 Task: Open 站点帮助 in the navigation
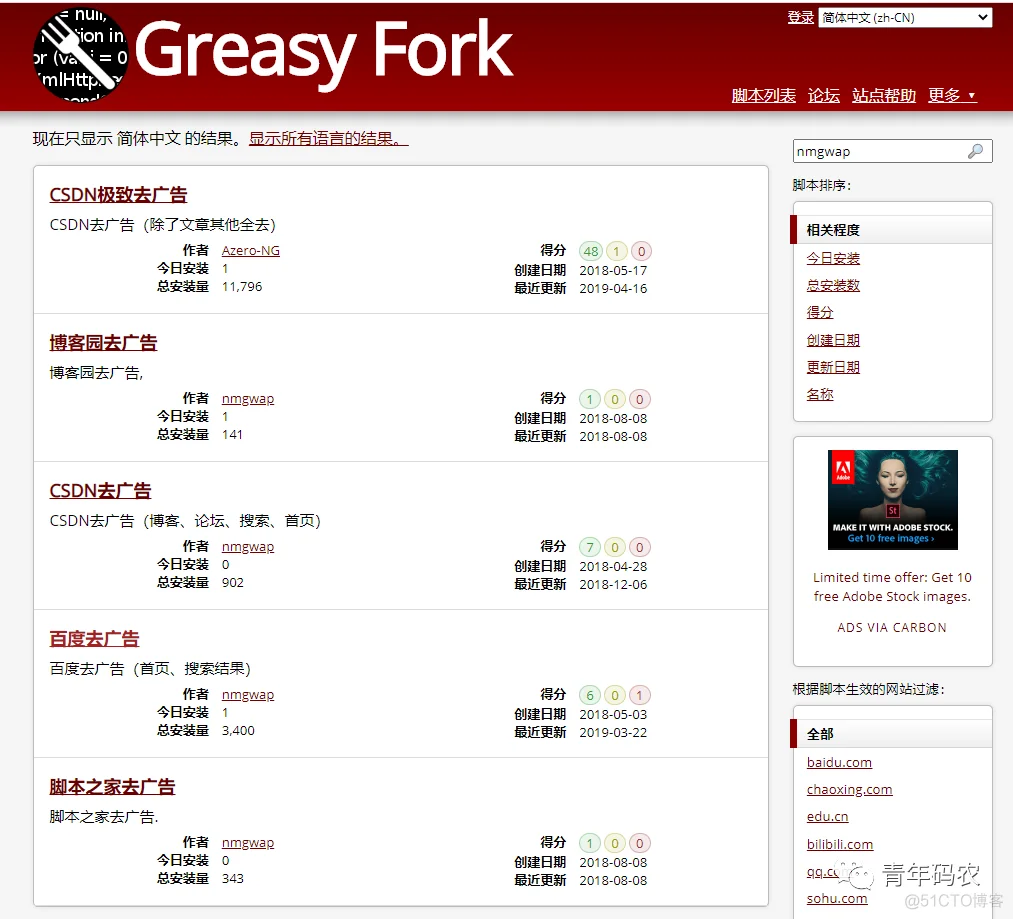[884, 96]
